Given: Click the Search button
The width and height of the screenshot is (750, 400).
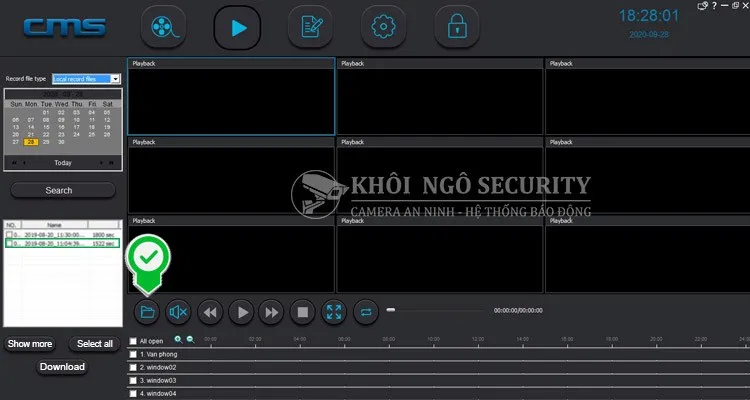Looking at the screenshot, I should tap(63, 190).
